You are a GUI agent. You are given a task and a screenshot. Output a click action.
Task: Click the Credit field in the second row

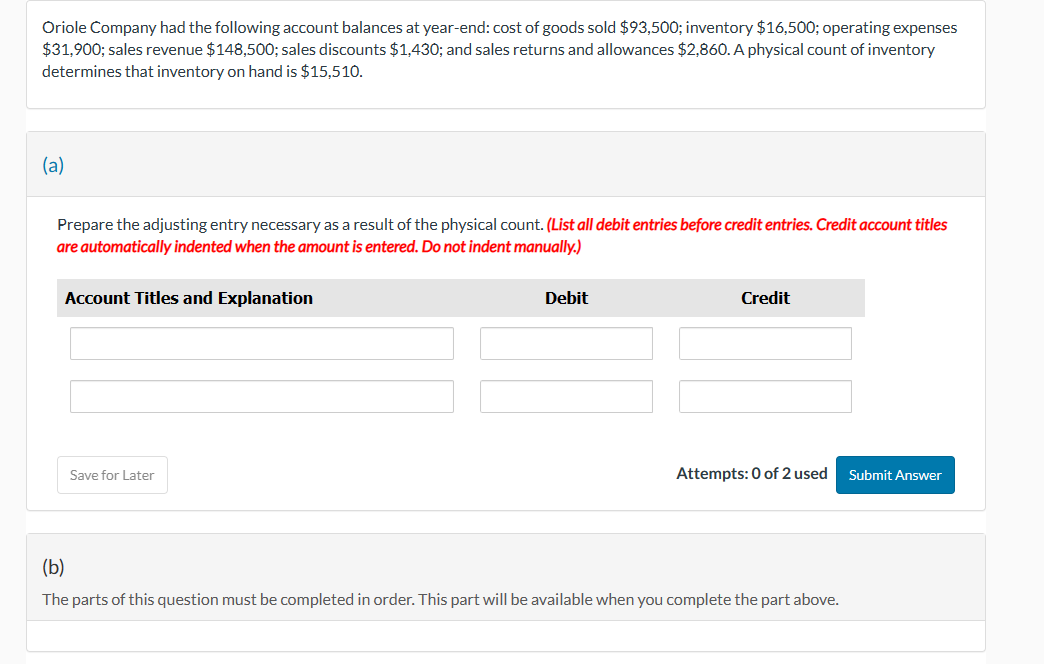pos(765,396)
